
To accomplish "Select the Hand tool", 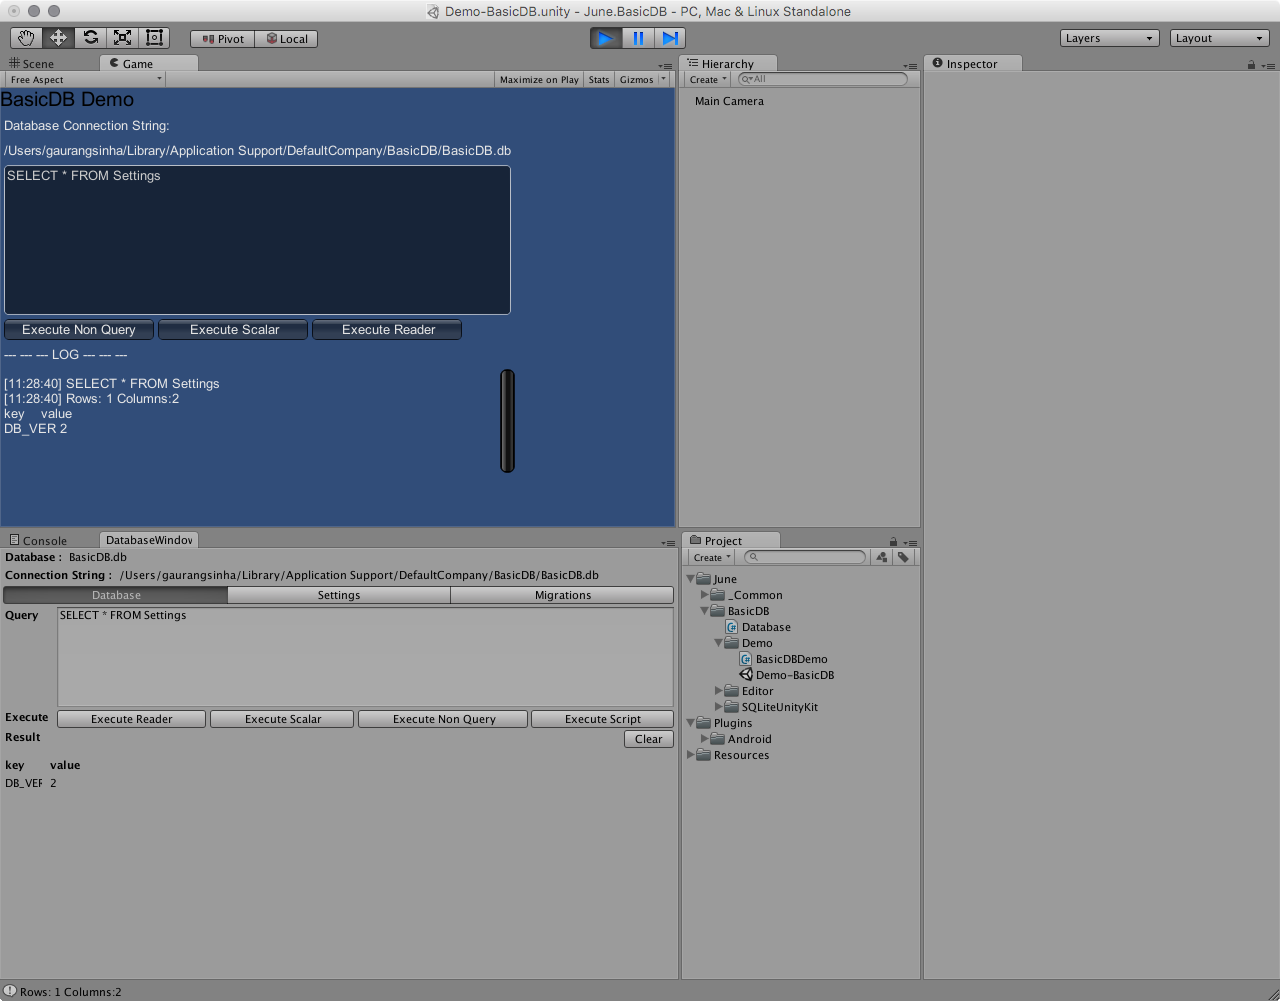I will pos(26,38).
